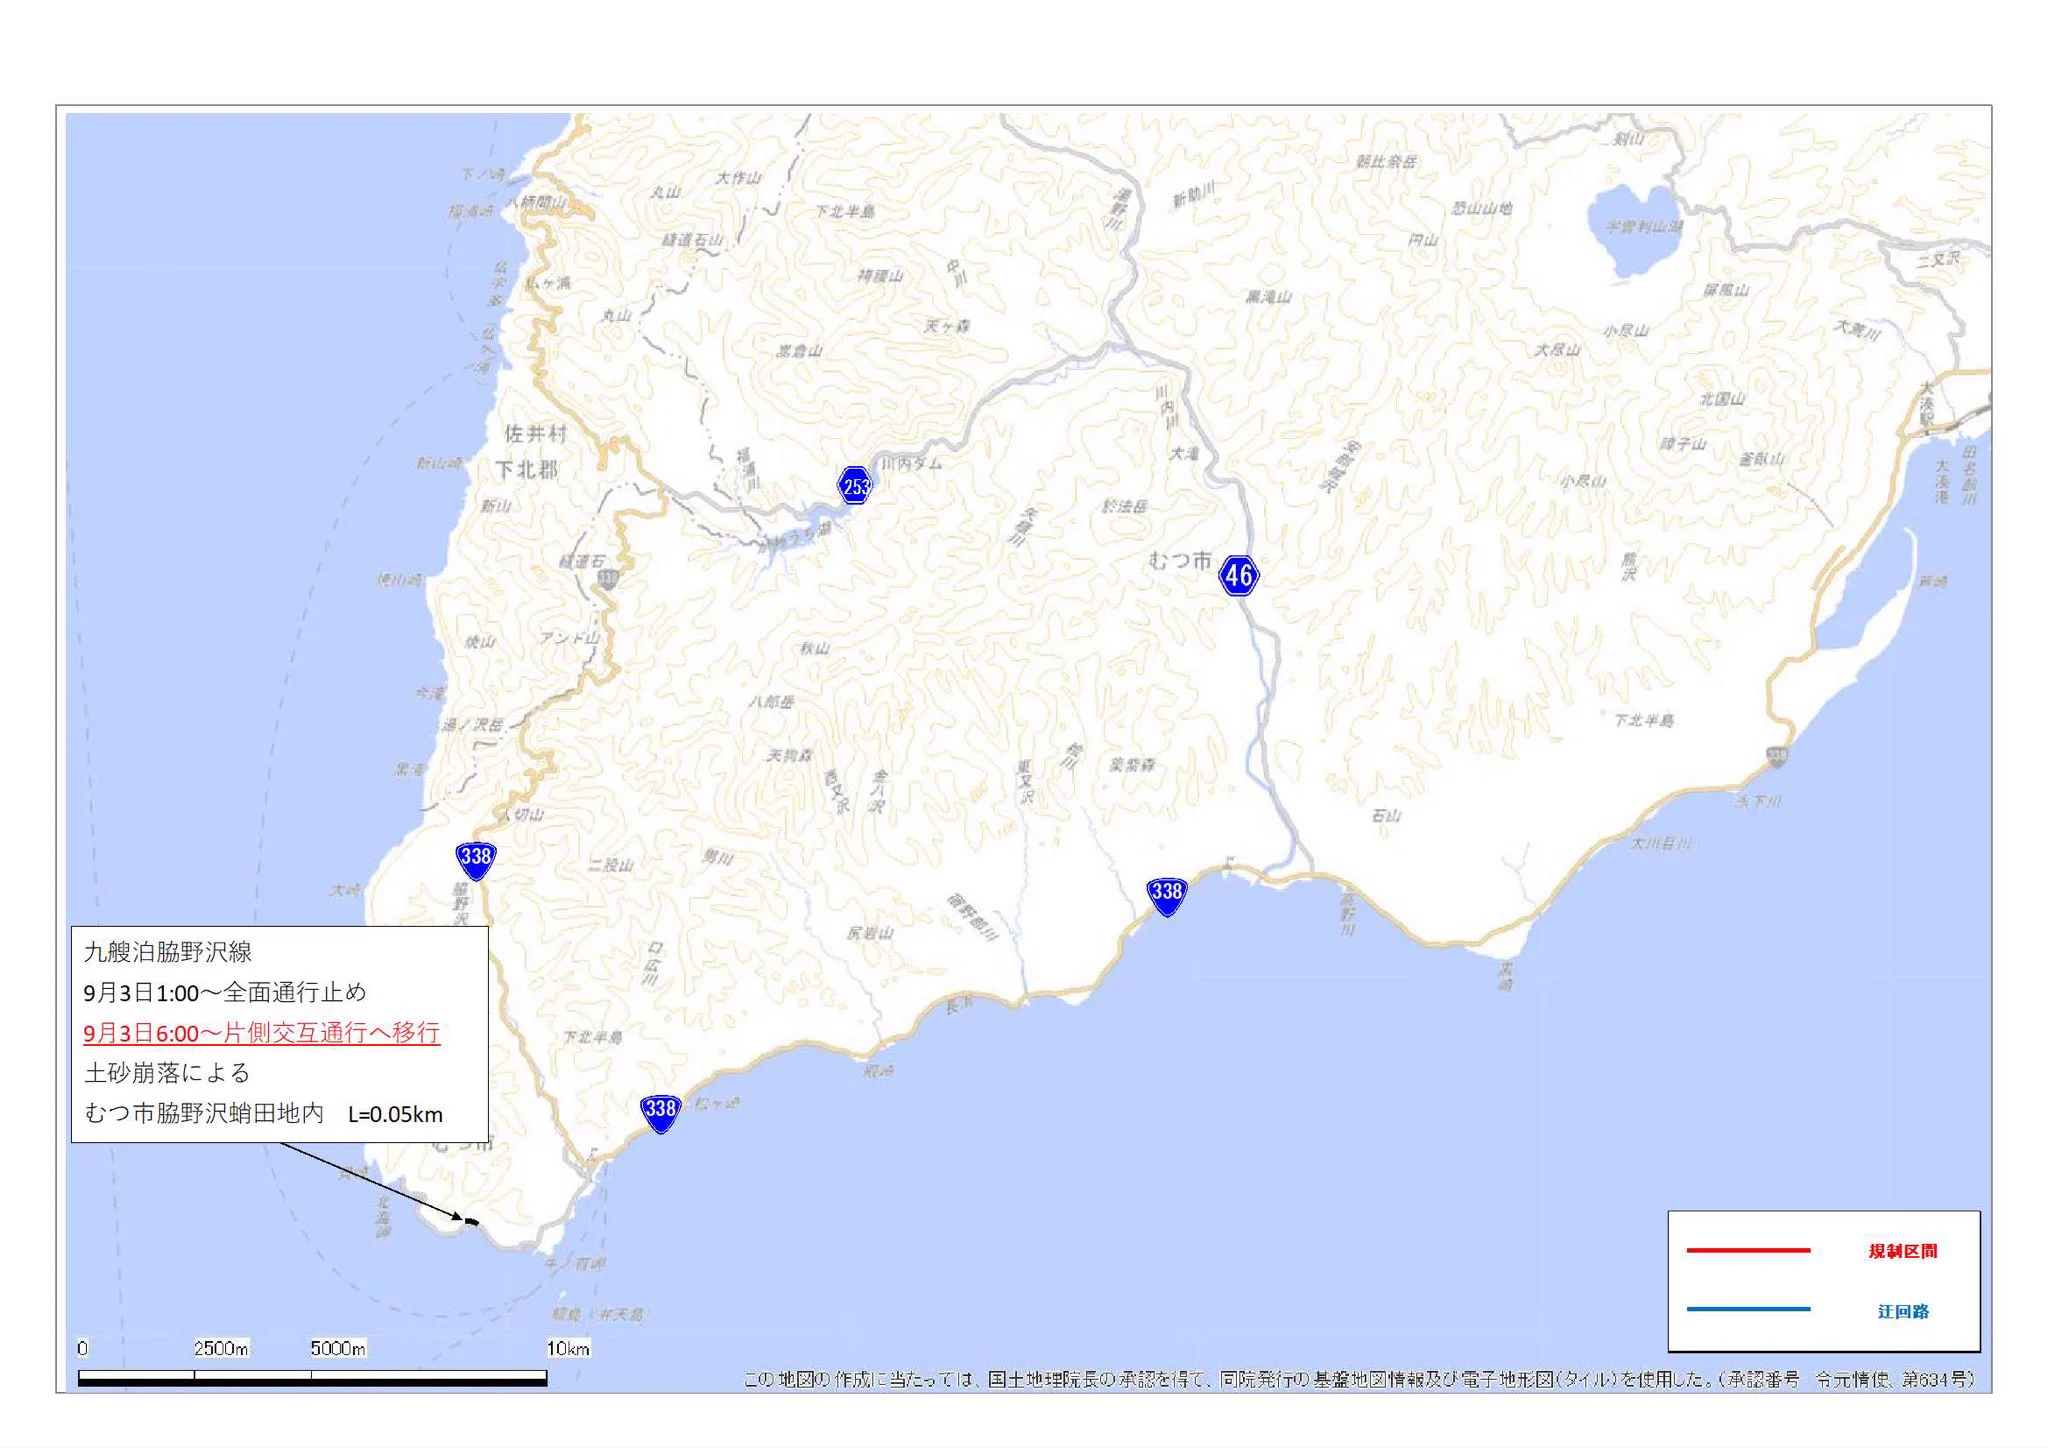Click the むつ市 label near route 46
This screenshot has width=2048, height=1448.
click(x=1180, y=560)
